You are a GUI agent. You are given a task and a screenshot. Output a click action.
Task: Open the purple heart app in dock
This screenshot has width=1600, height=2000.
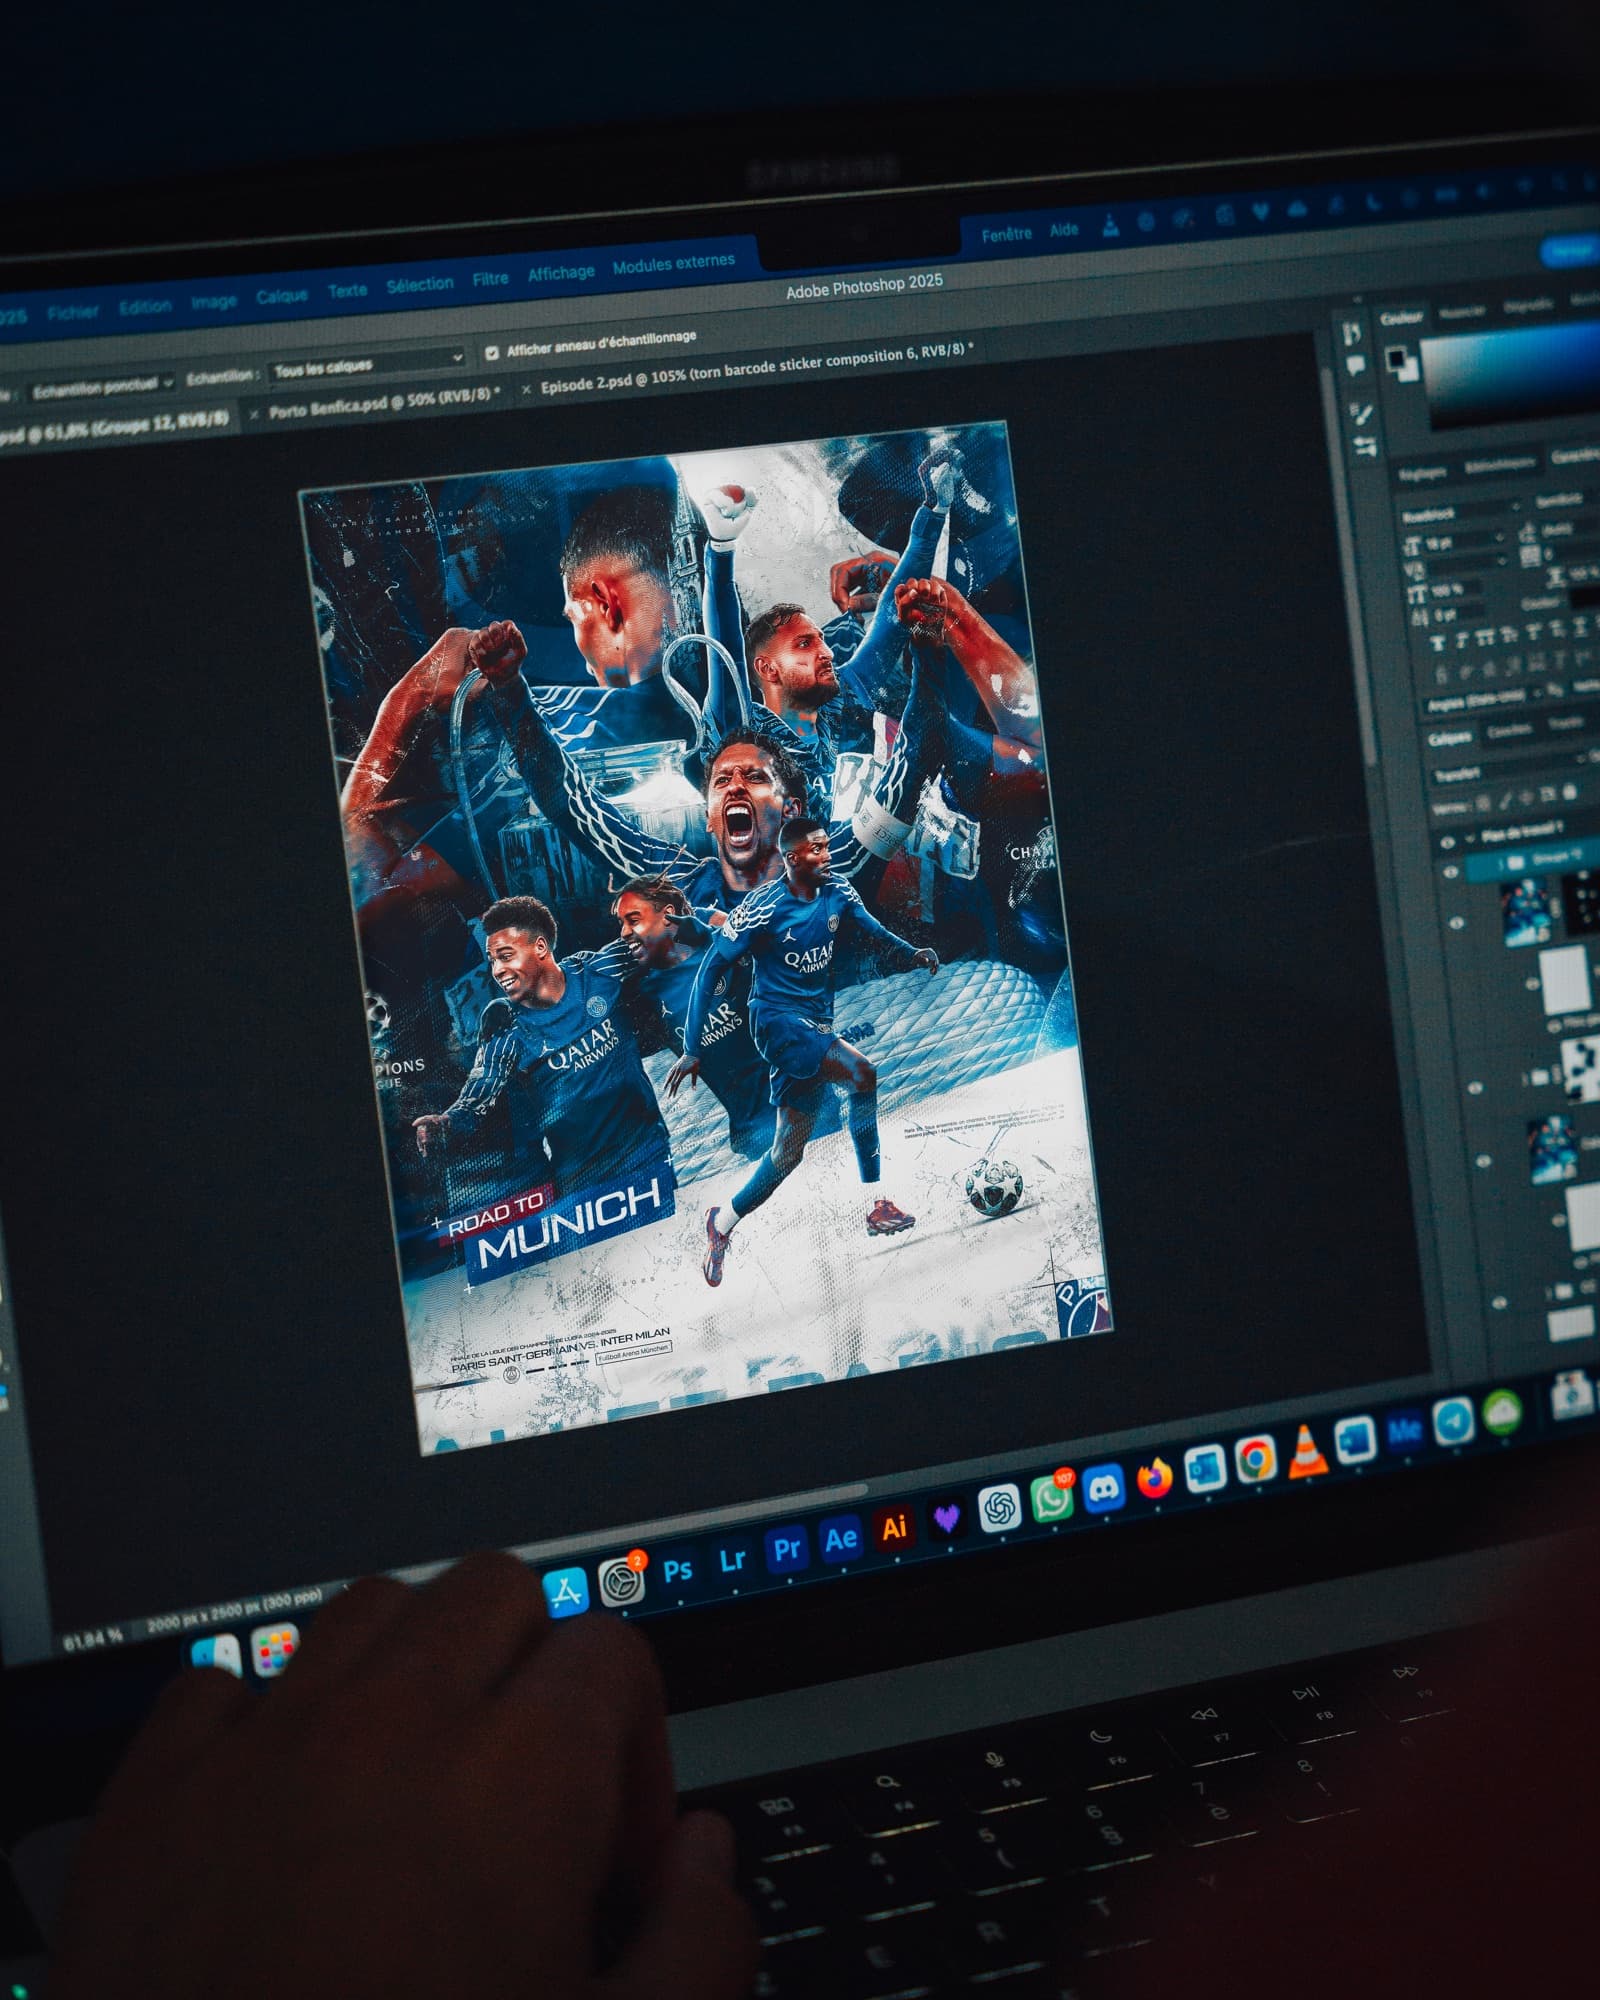946,1518
